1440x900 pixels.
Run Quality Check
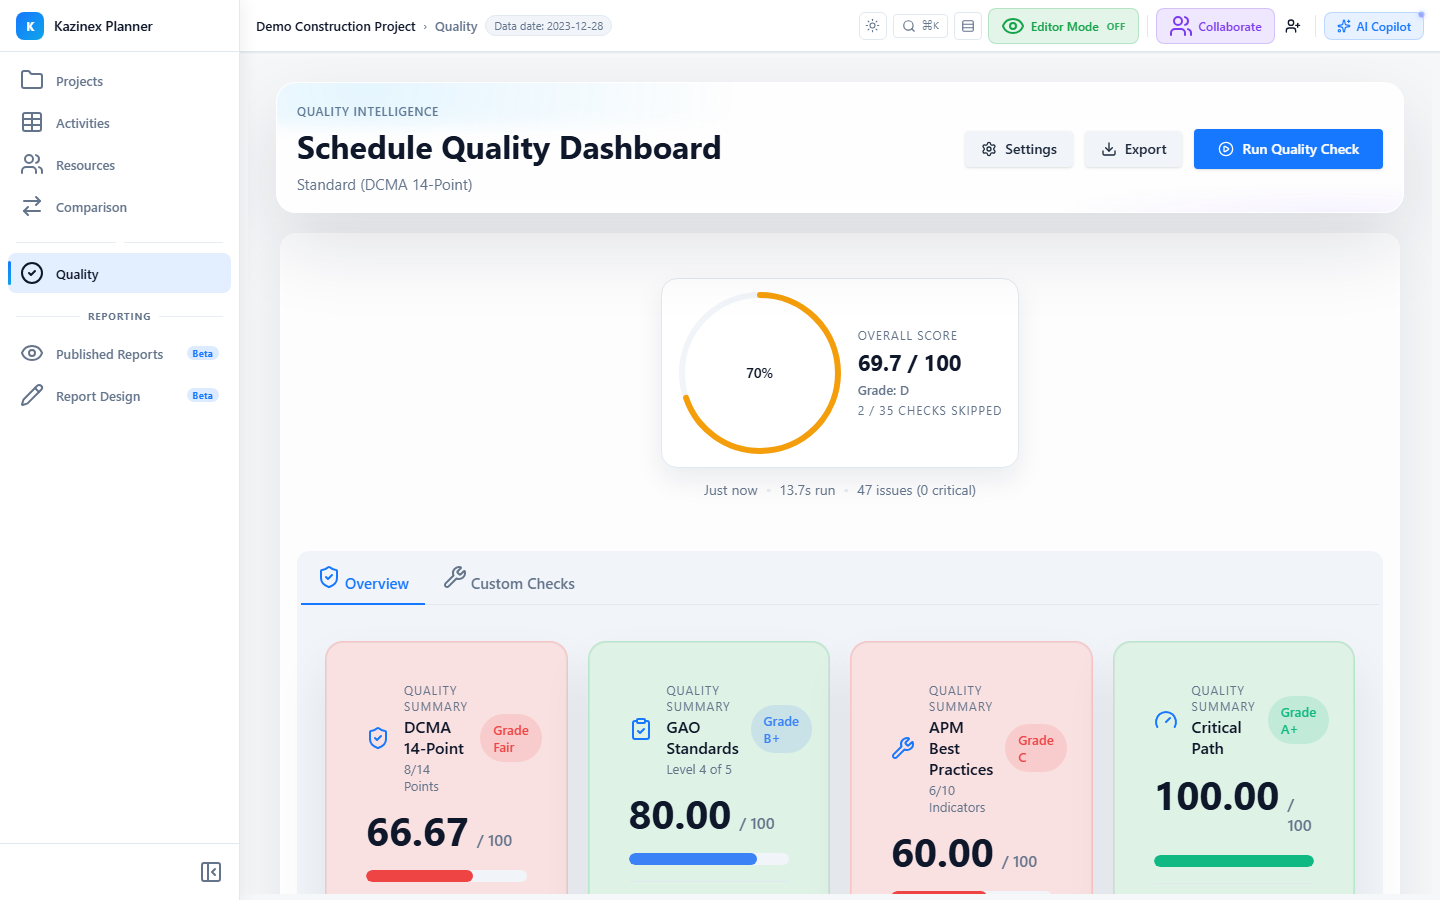click(1288, 149)
